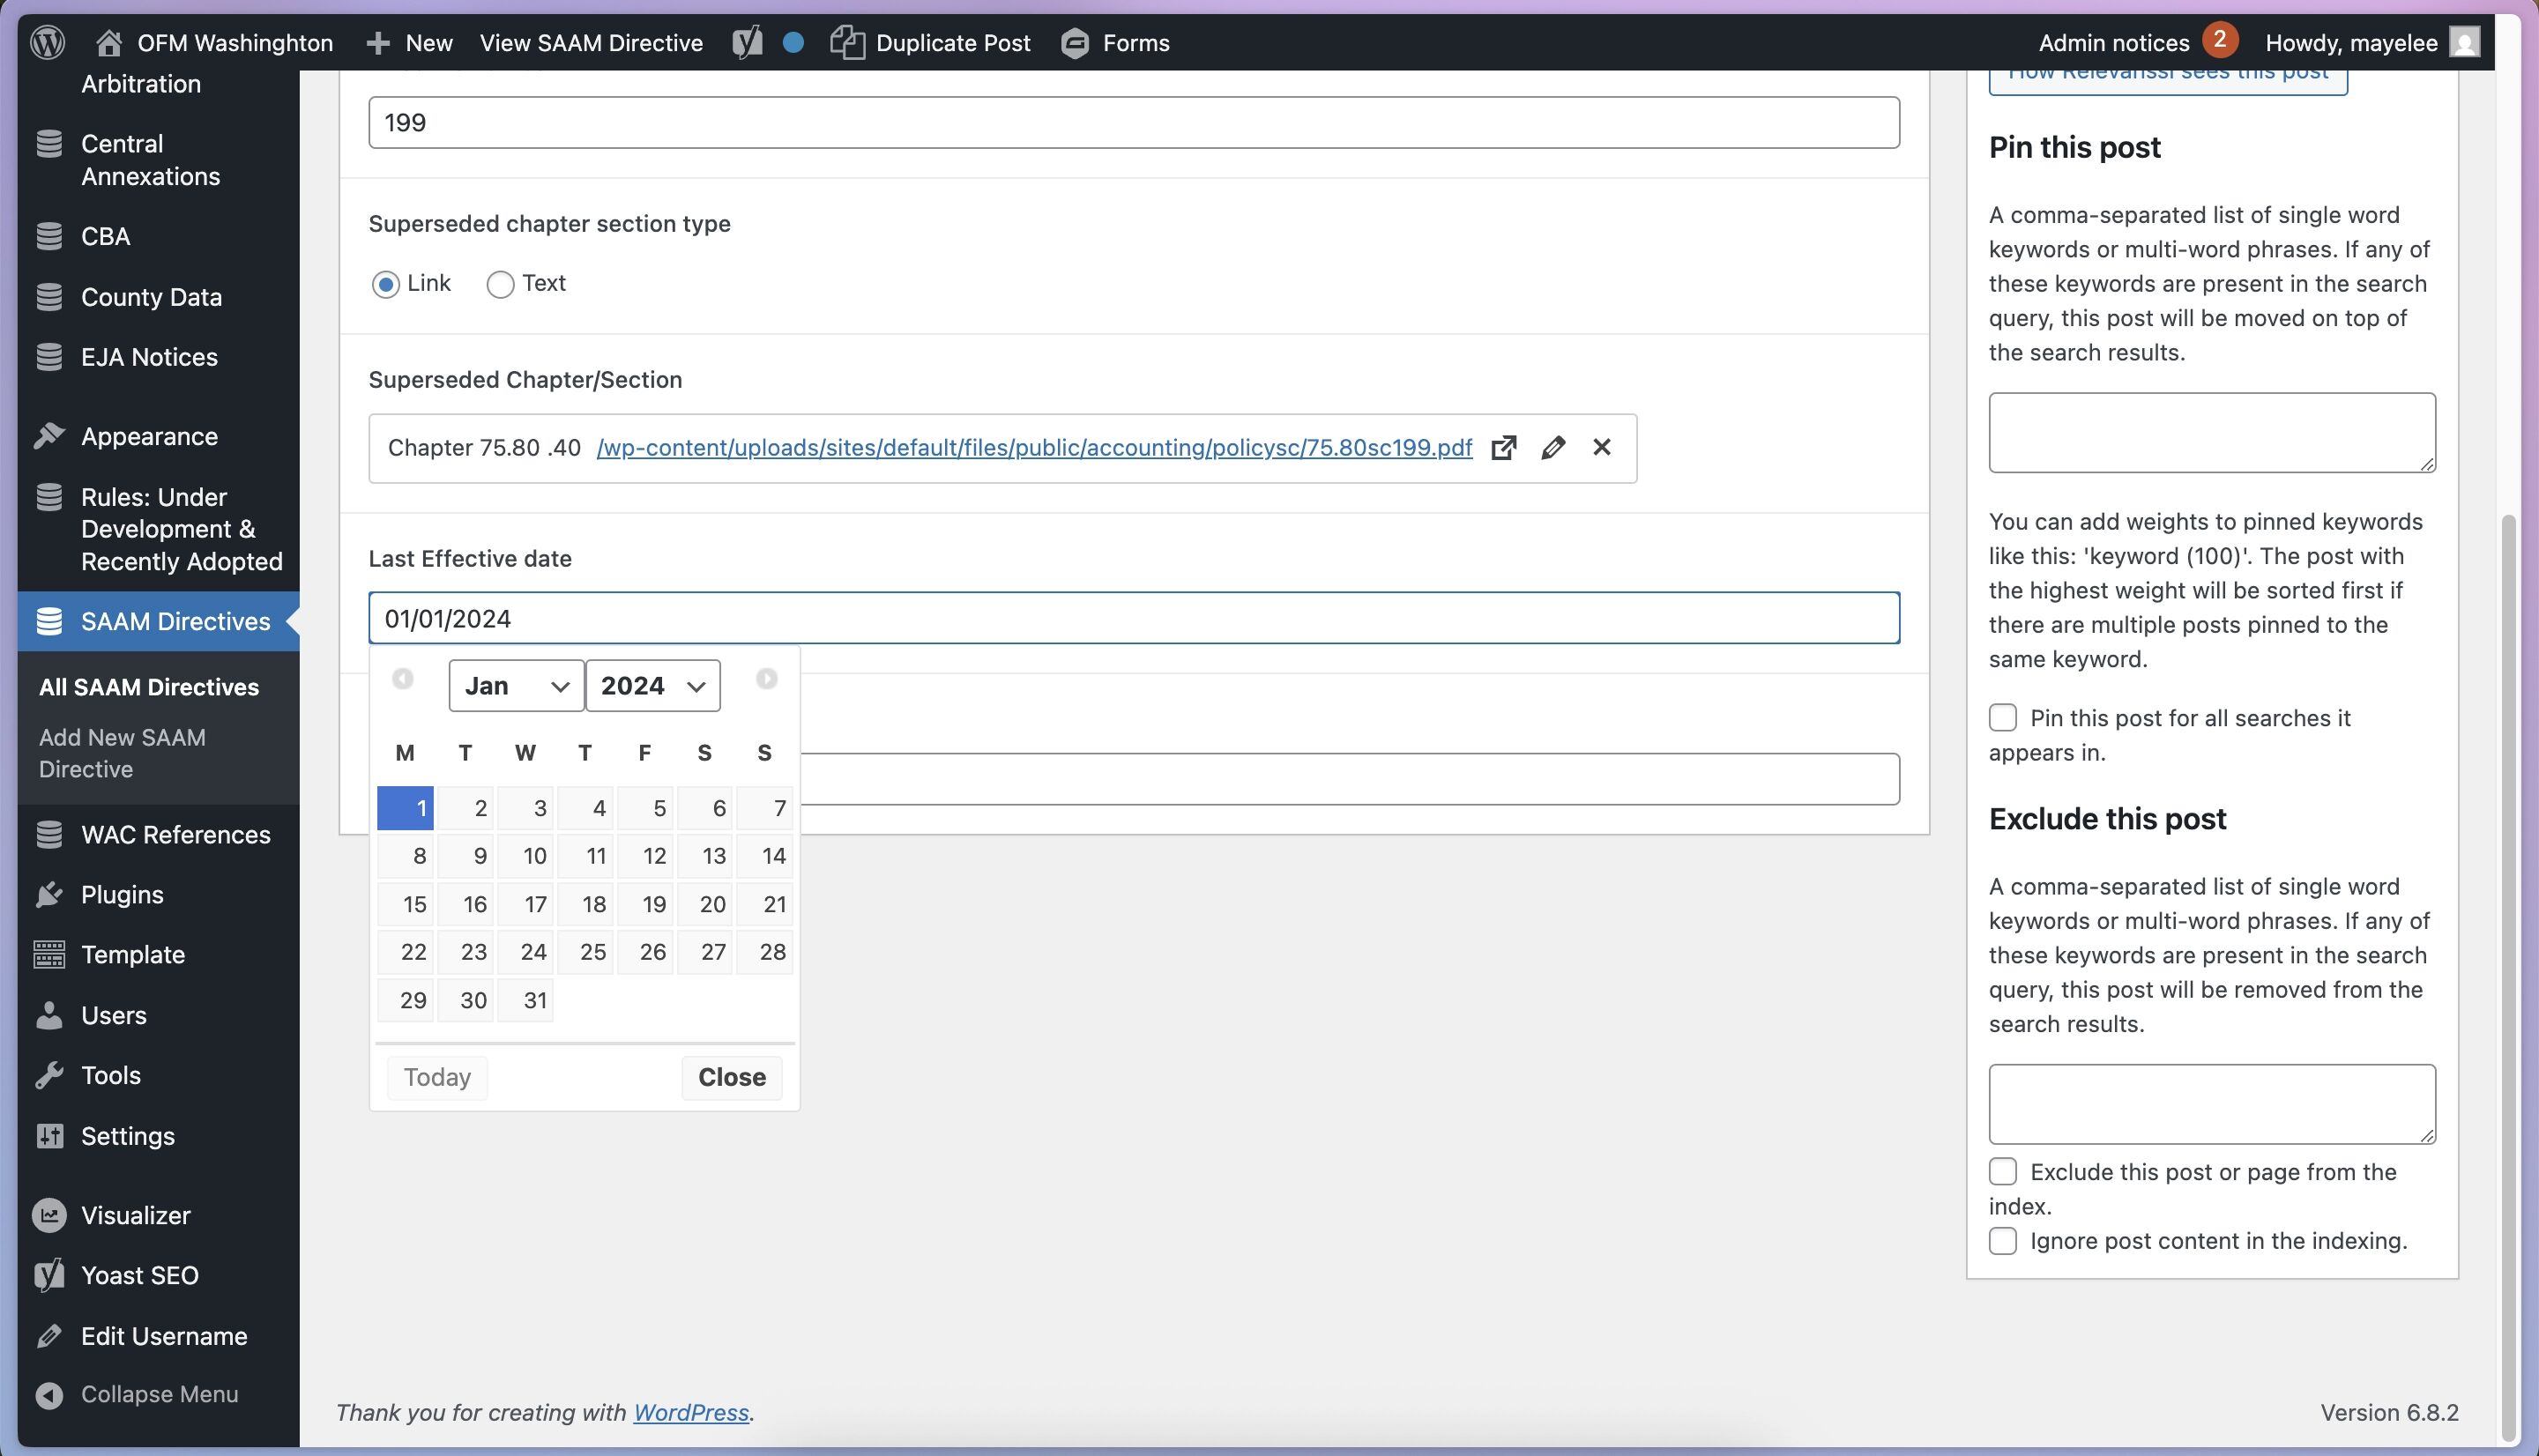Go to next month in the datepicker
Screen dimensions: 2539x1456
click(x=766, y=679)
